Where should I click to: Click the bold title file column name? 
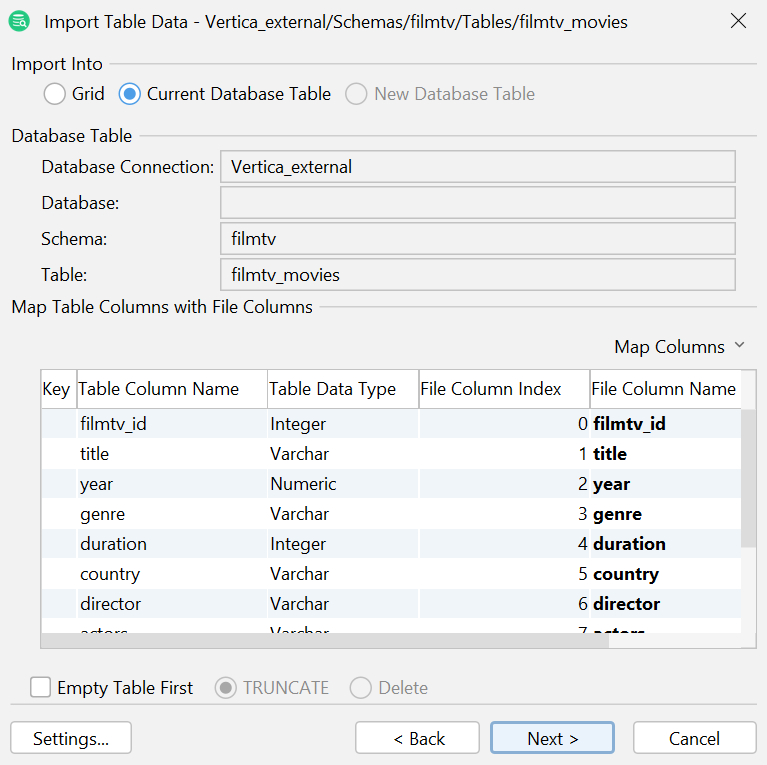pos(609,453)
